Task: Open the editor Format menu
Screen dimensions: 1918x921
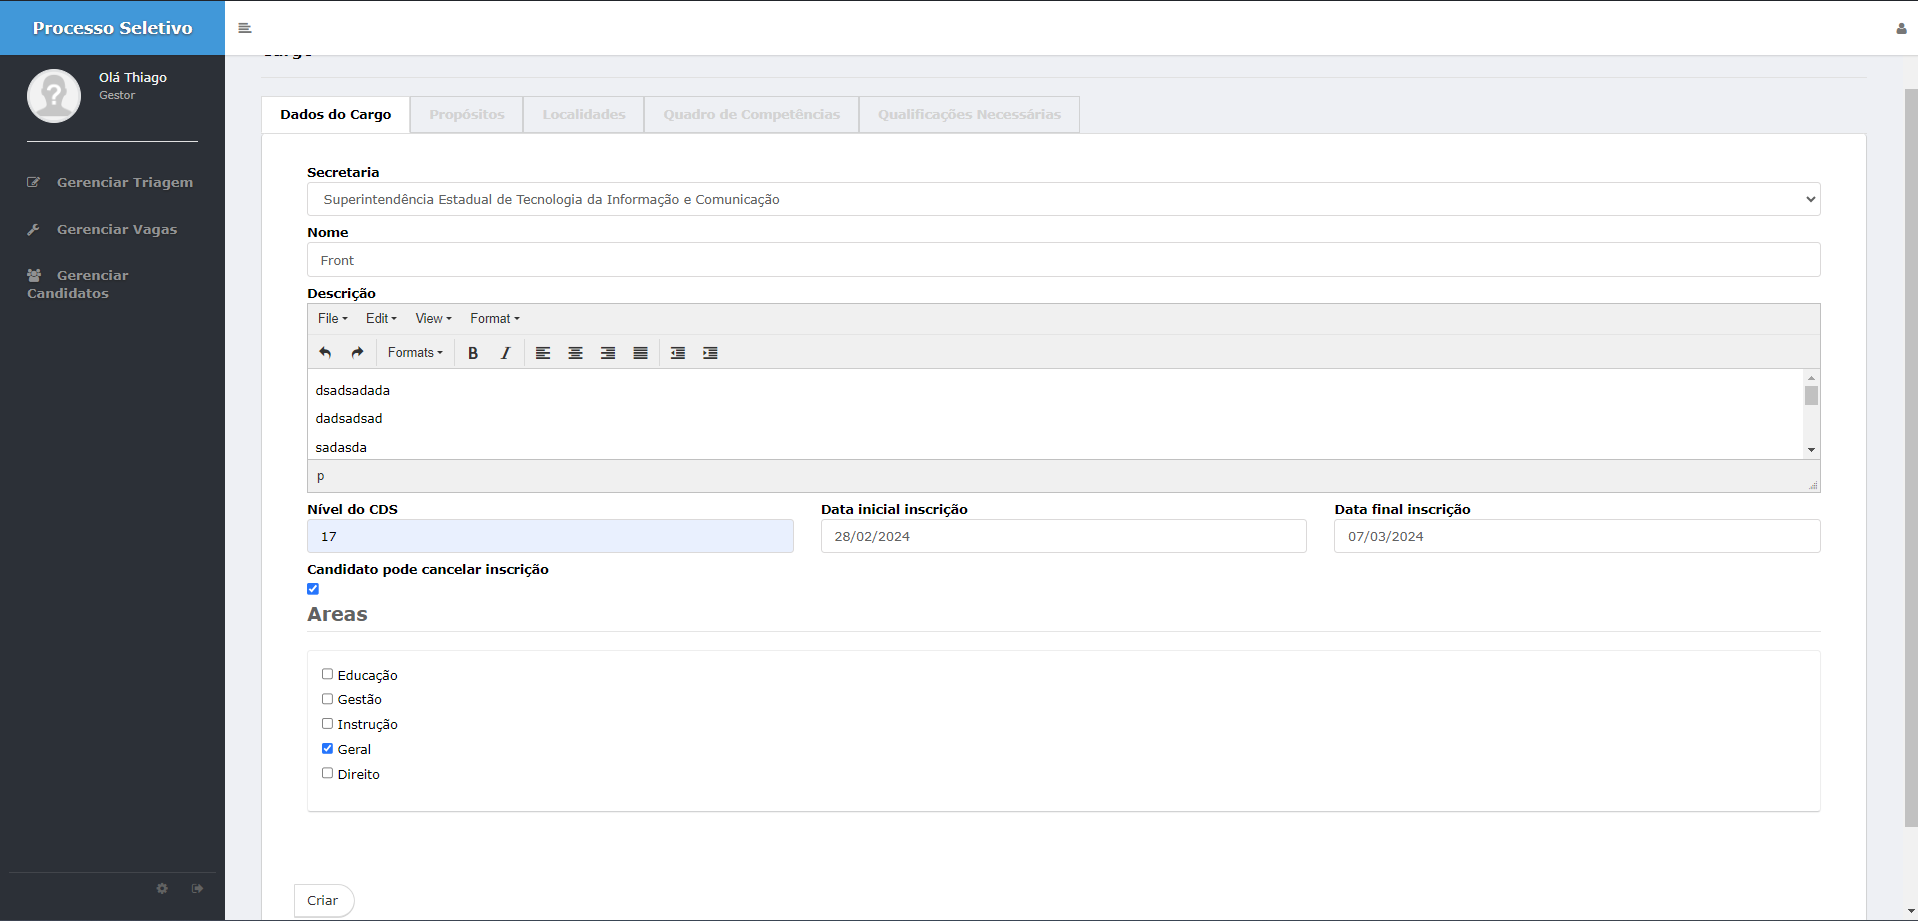Action: 495,318
